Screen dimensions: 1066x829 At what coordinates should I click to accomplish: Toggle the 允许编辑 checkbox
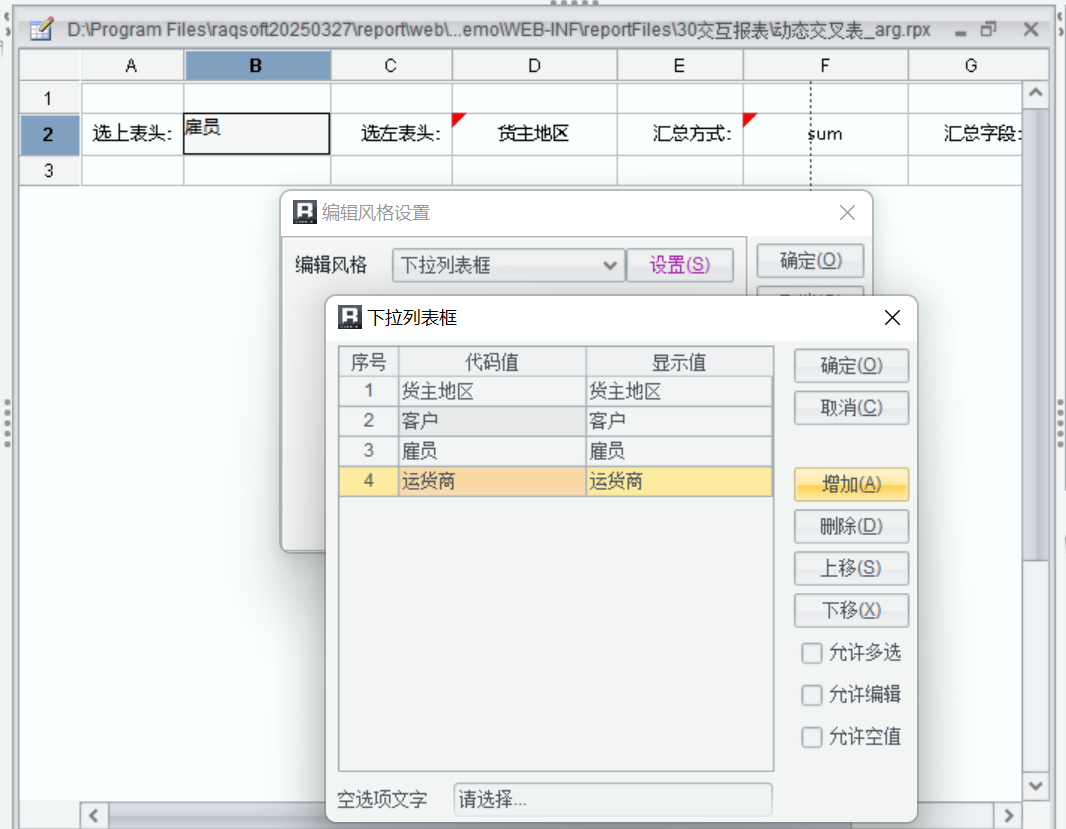[812, 695]
